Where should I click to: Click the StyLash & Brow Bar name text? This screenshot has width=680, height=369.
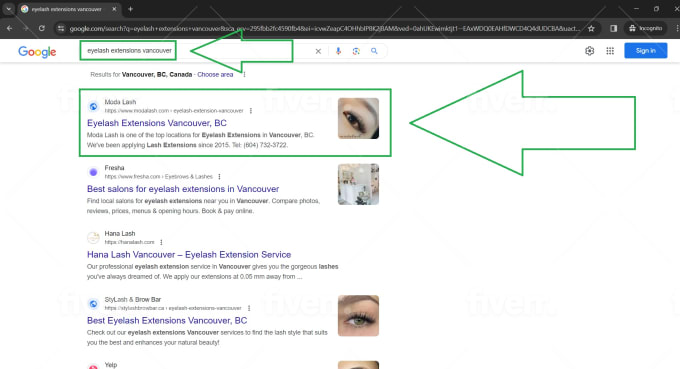click(133, 300)
